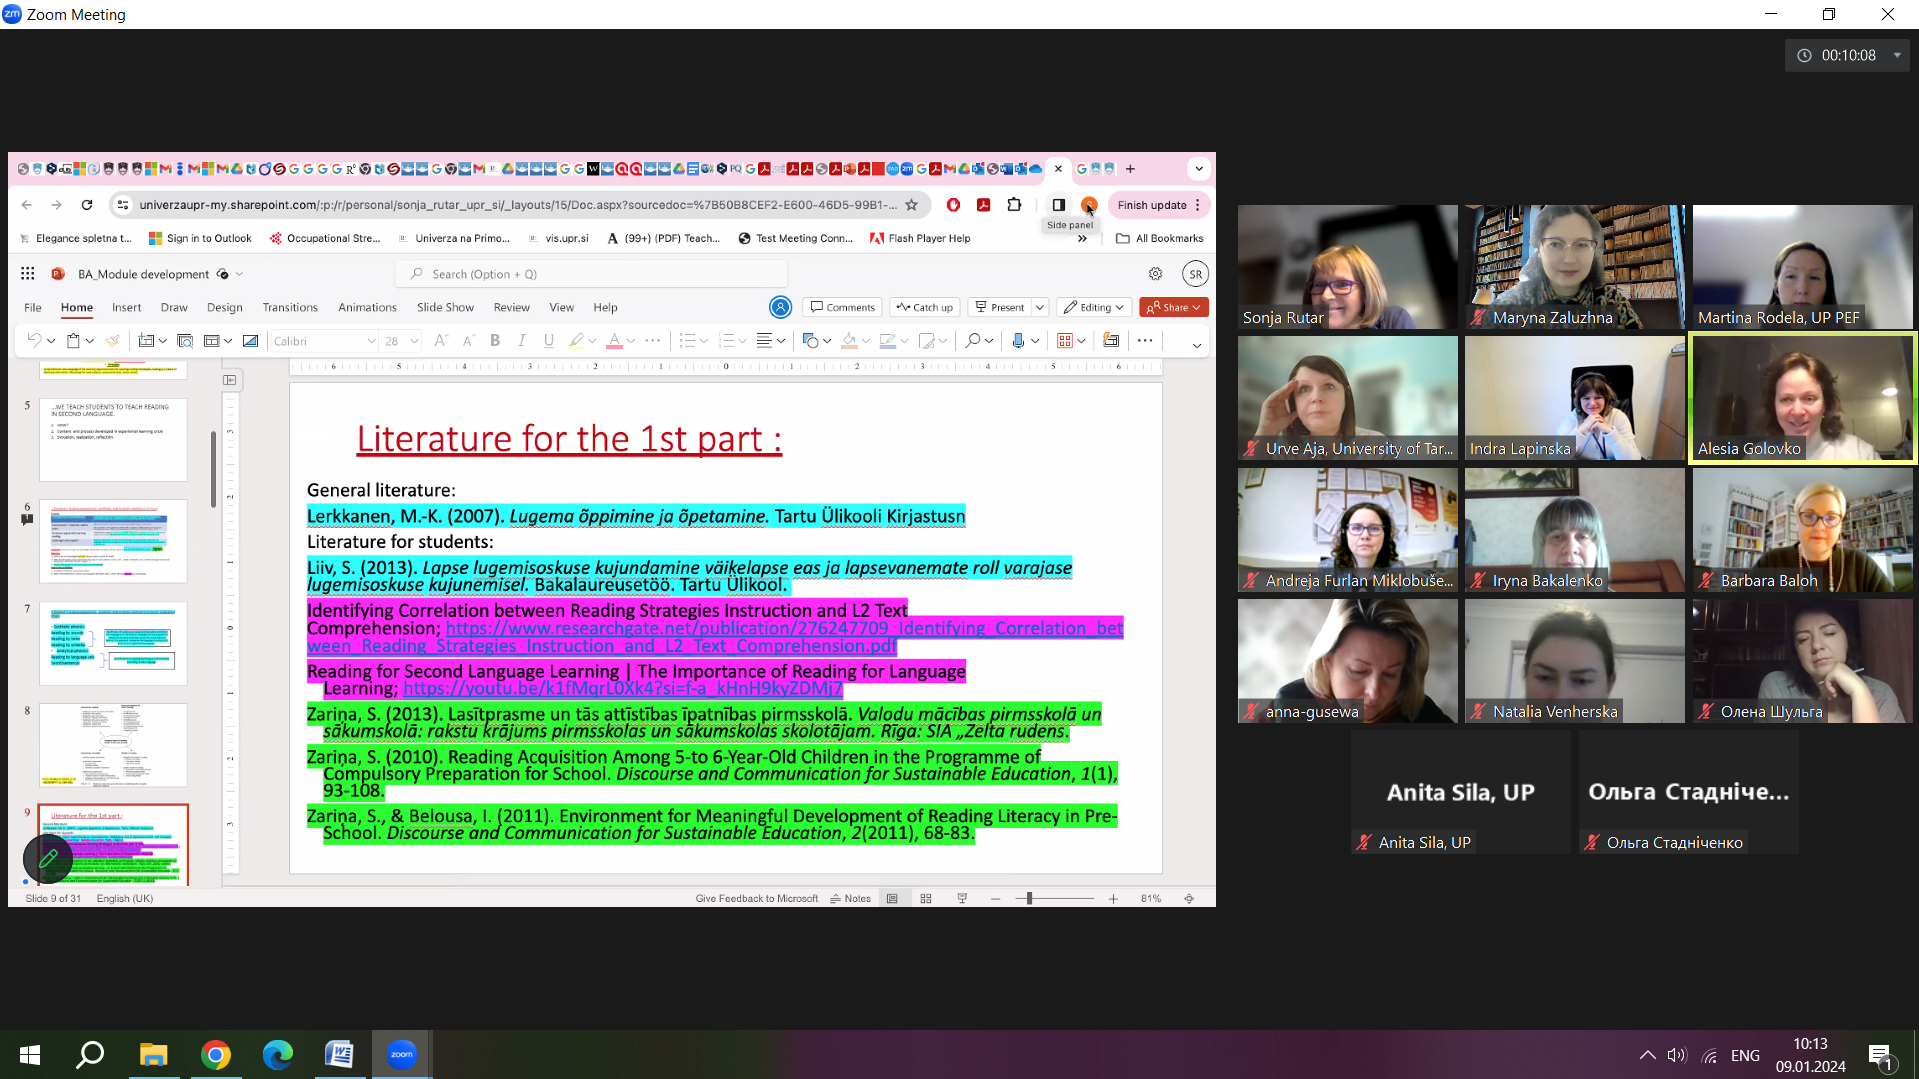Select slide 7 thumbnail
Viewport: 1919px width, 1079px height.
pos(113,642)
